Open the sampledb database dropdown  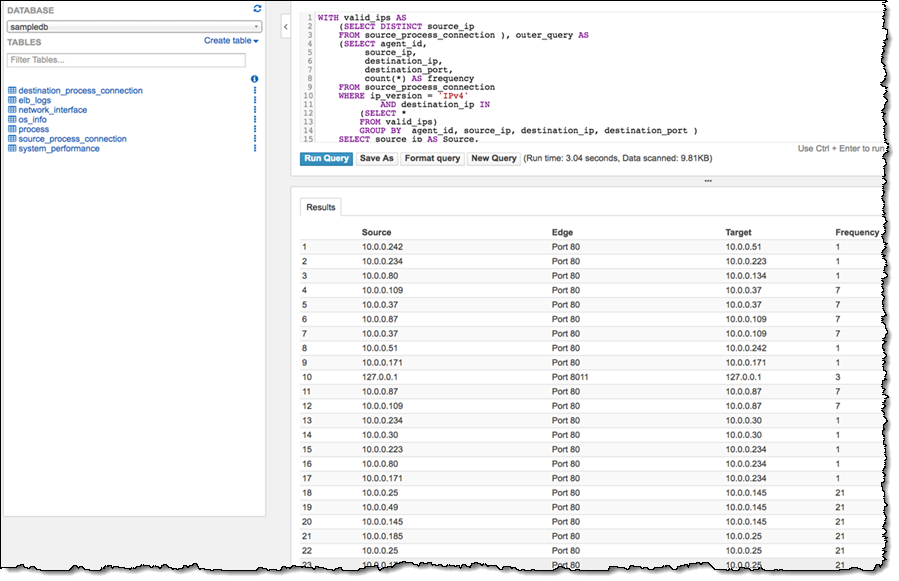click(134, 27)
